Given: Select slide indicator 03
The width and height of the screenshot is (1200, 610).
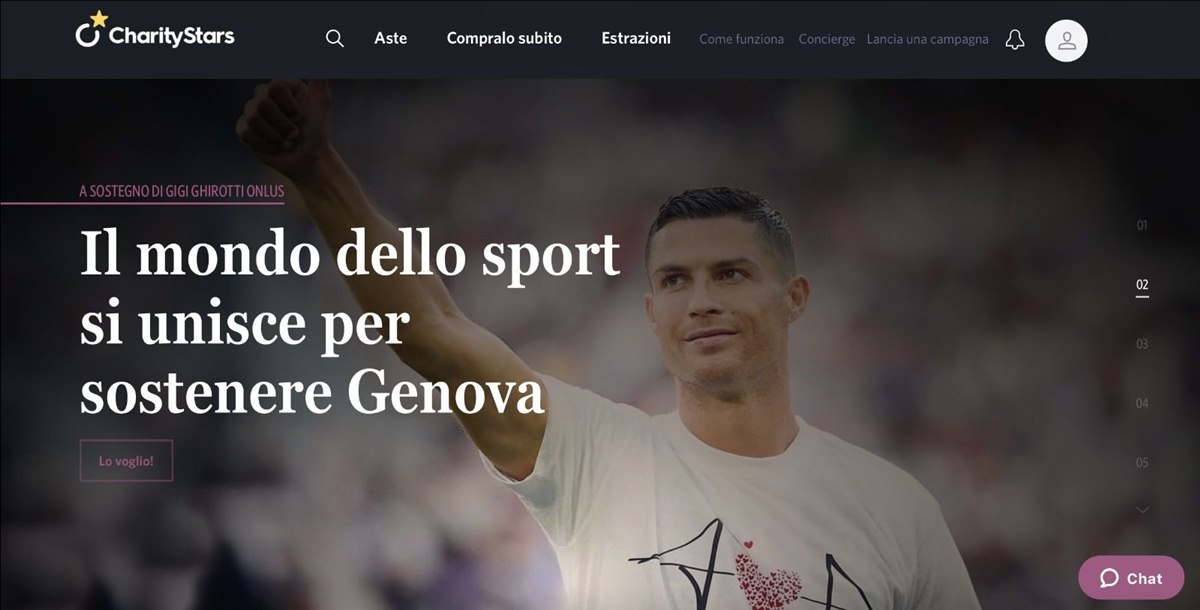Looking at the screenshot, I should 1142,343.
